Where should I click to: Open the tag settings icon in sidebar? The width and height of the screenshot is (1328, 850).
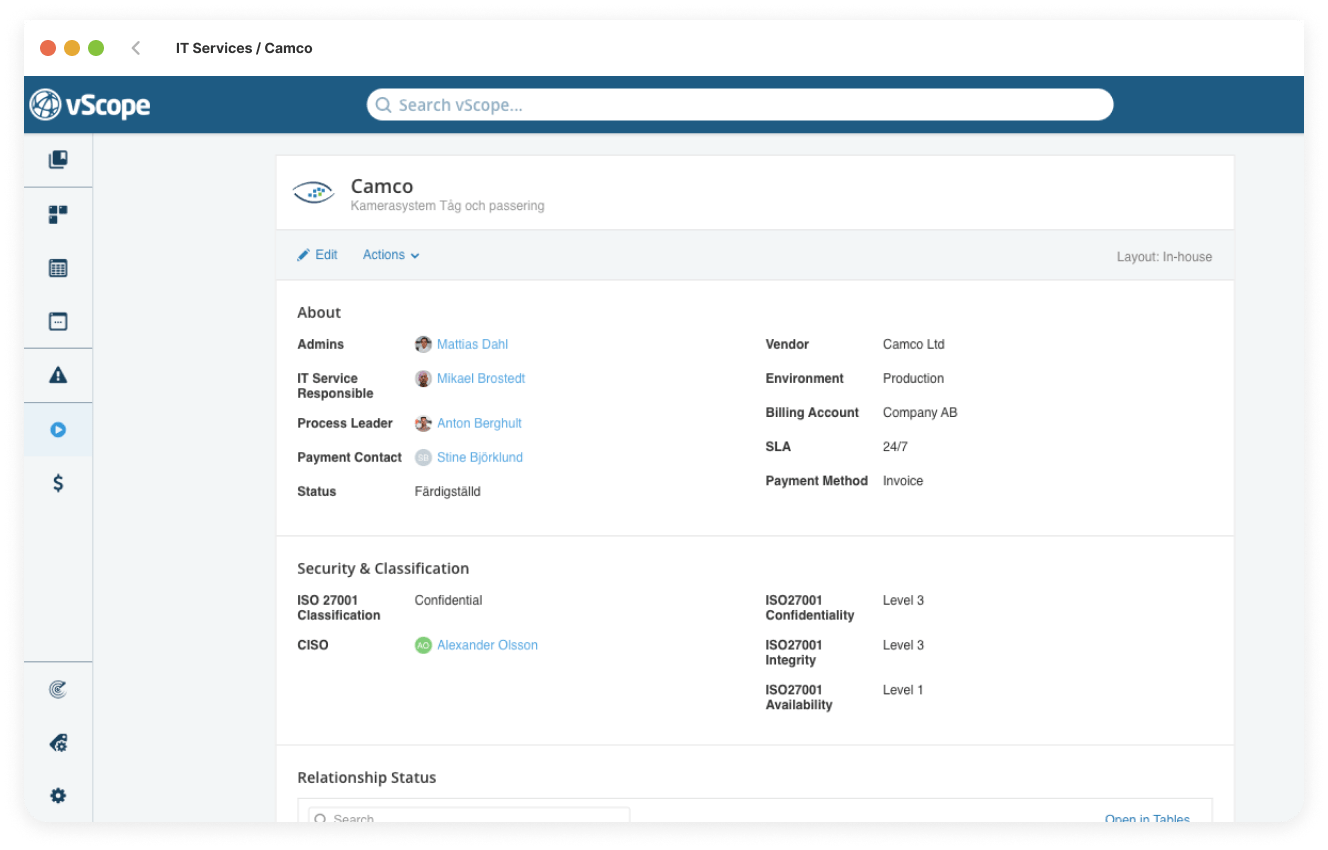58,743
